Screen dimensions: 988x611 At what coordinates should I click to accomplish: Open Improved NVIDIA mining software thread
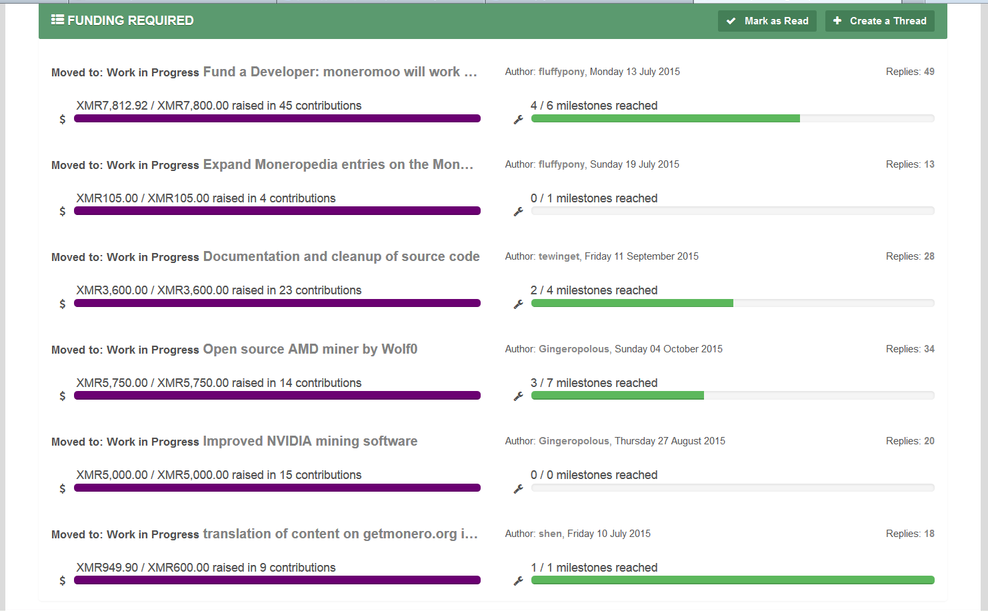tap(310, 441)
